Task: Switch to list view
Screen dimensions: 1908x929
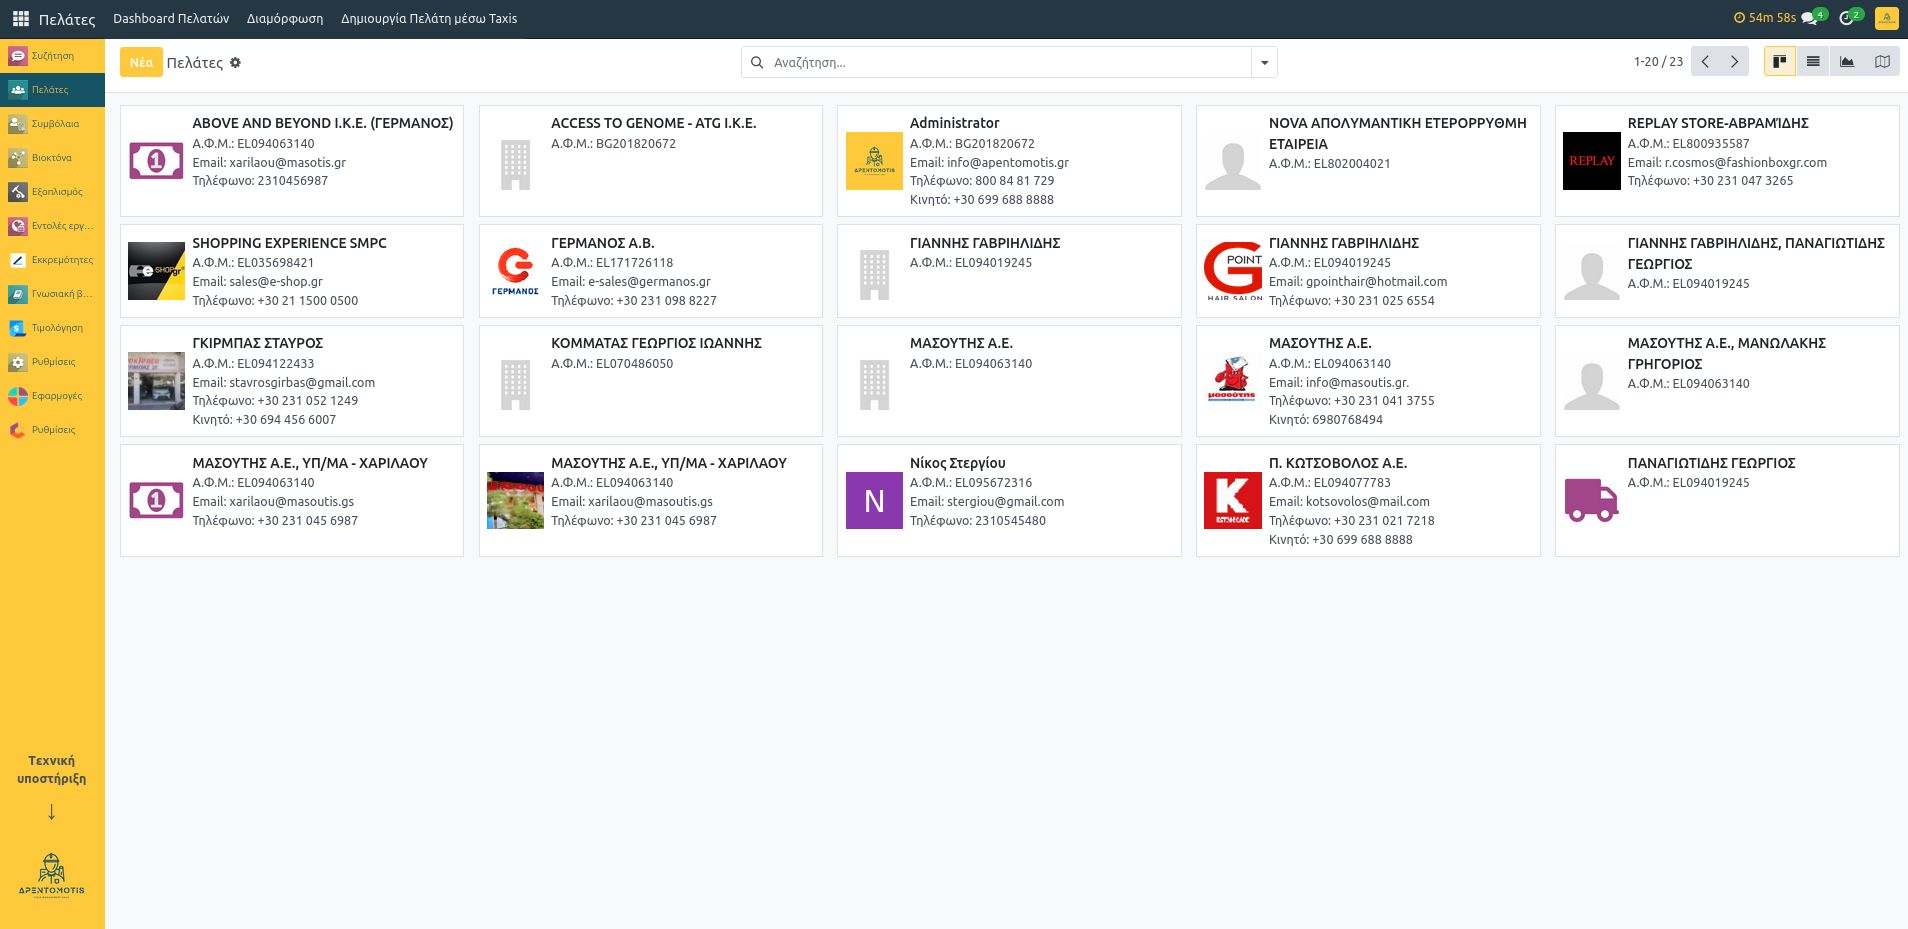Action: 1813,62
